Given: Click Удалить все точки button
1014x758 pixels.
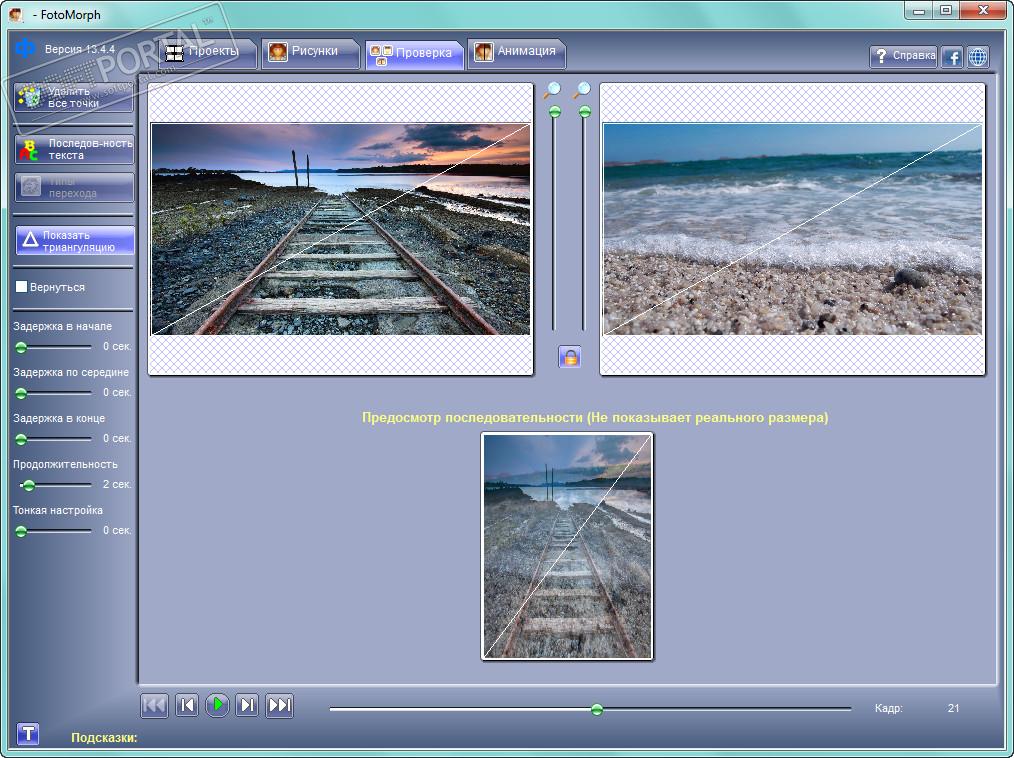Looking at the screenshot, I should point(74,97).
